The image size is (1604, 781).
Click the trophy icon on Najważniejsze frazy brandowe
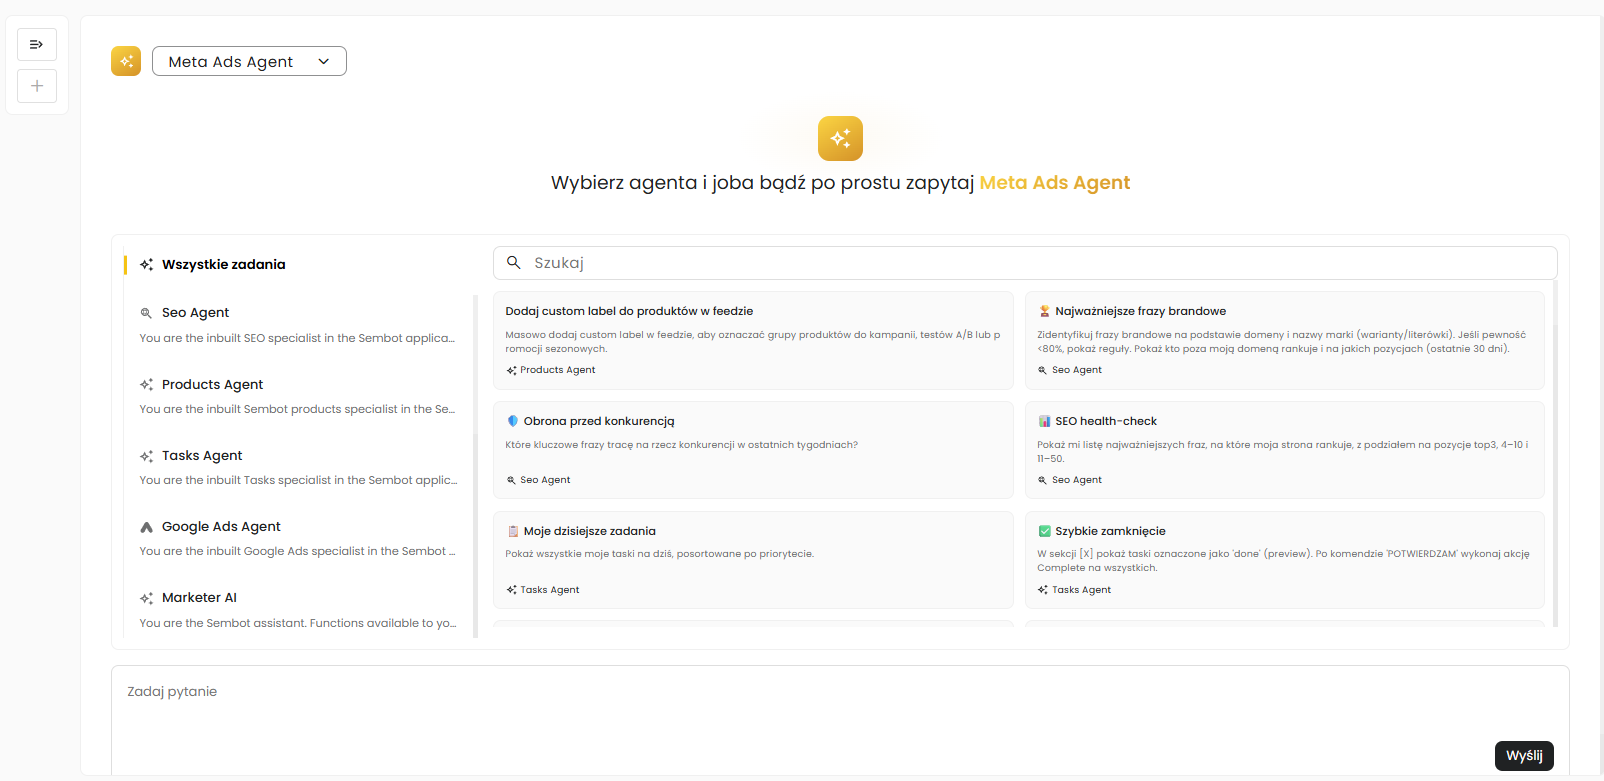1044,311
